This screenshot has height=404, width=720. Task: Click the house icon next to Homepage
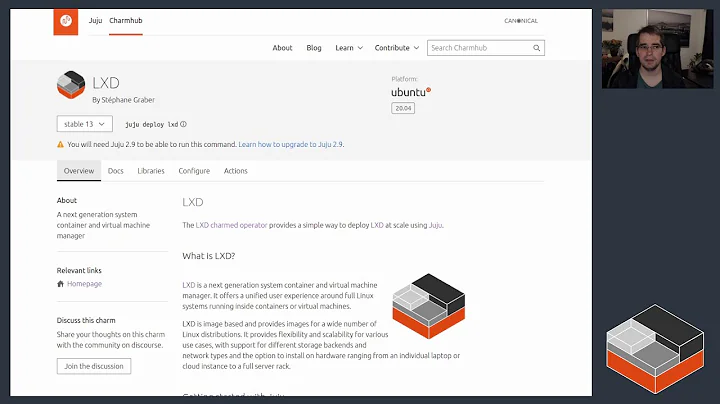[x=60, y=284]
